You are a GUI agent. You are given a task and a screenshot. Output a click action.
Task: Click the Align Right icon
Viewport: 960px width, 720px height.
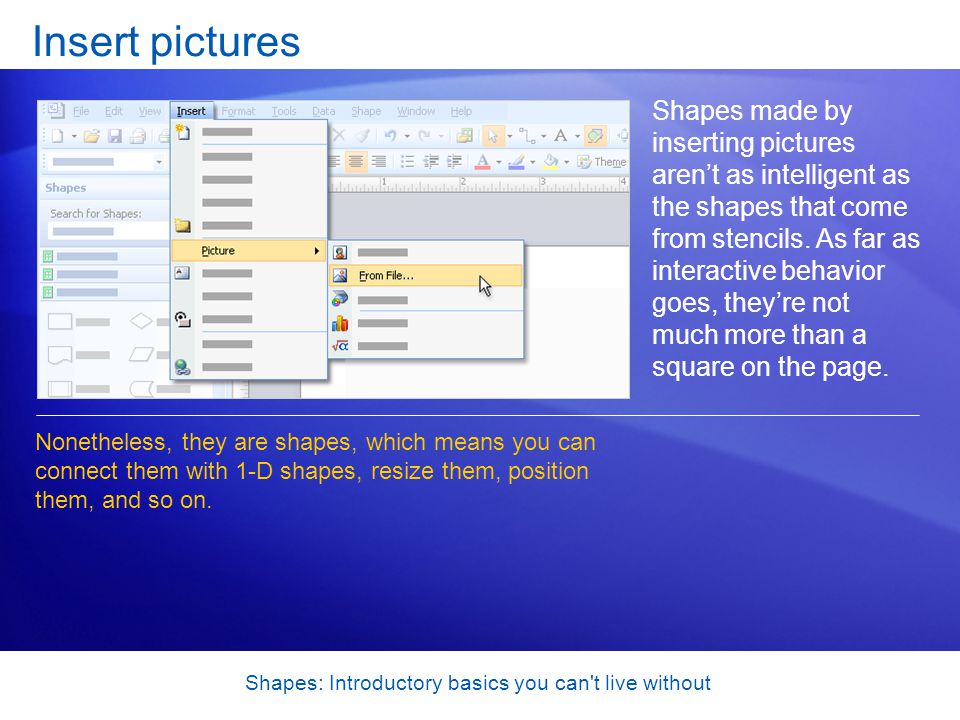[379, 162]
